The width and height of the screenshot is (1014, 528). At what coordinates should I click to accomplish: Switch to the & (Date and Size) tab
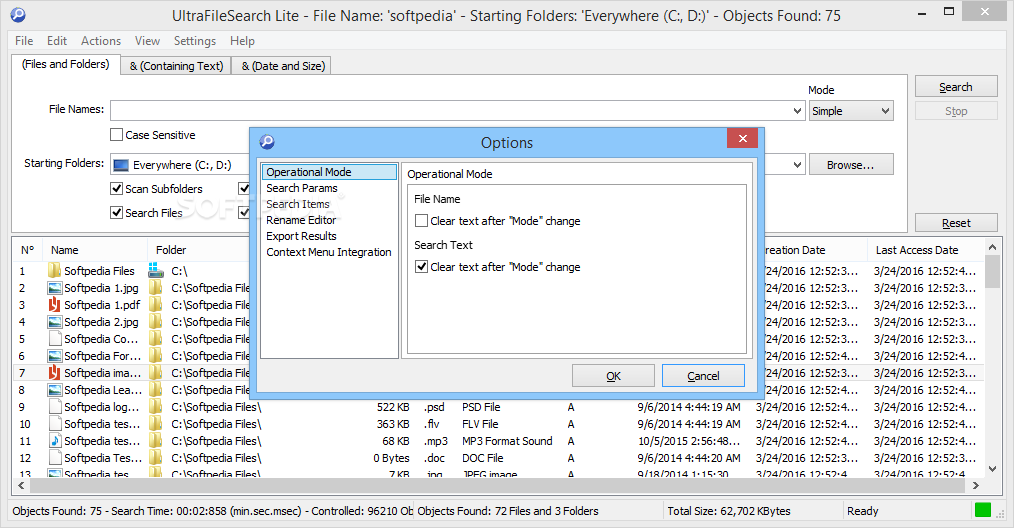coord(283,66)
